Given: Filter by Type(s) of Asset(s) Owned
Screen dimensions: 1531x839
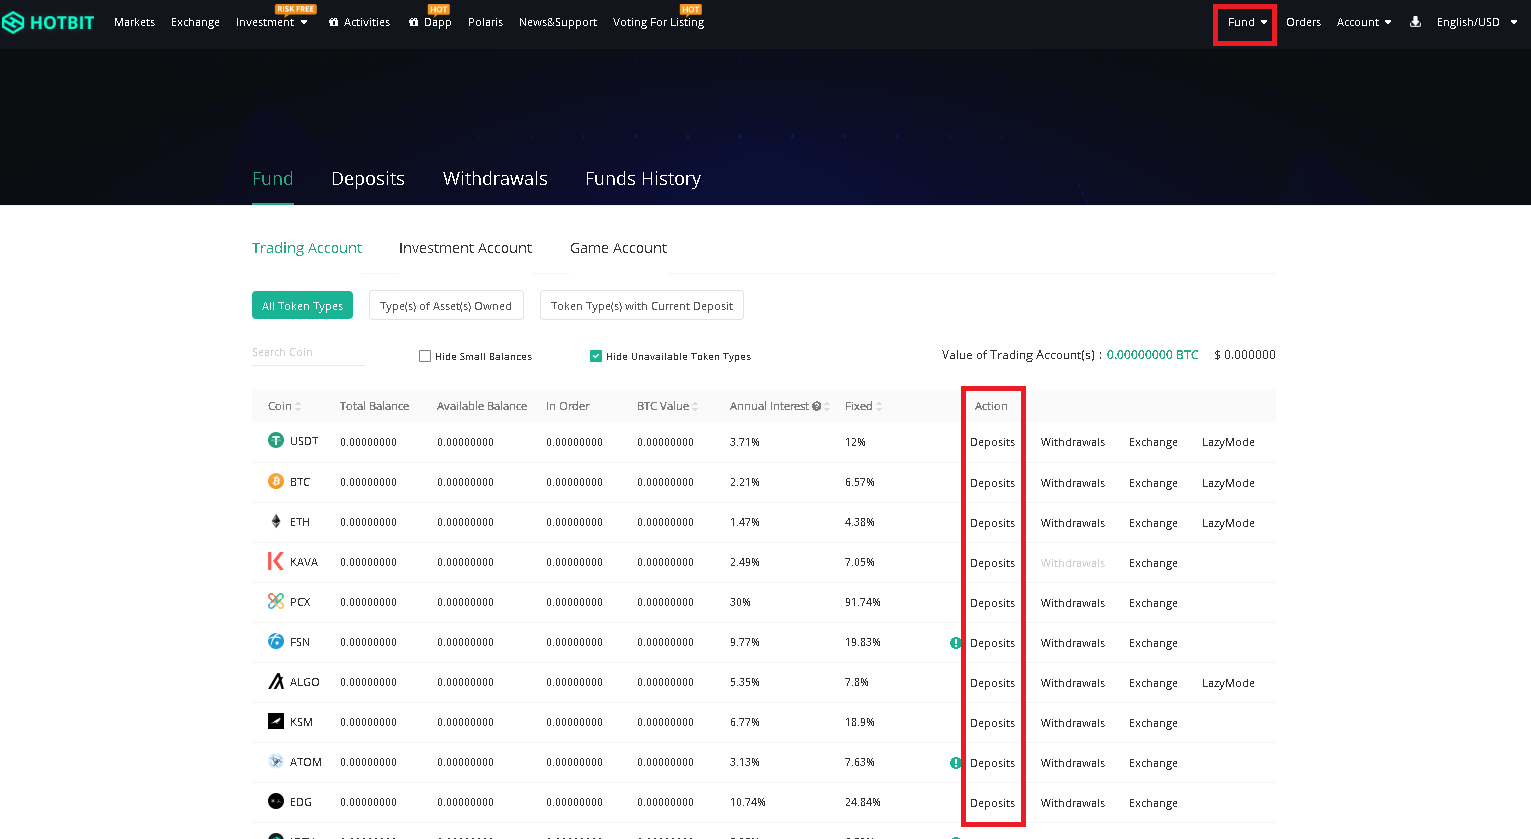Looking at the screenshot, I should [446, 306].
